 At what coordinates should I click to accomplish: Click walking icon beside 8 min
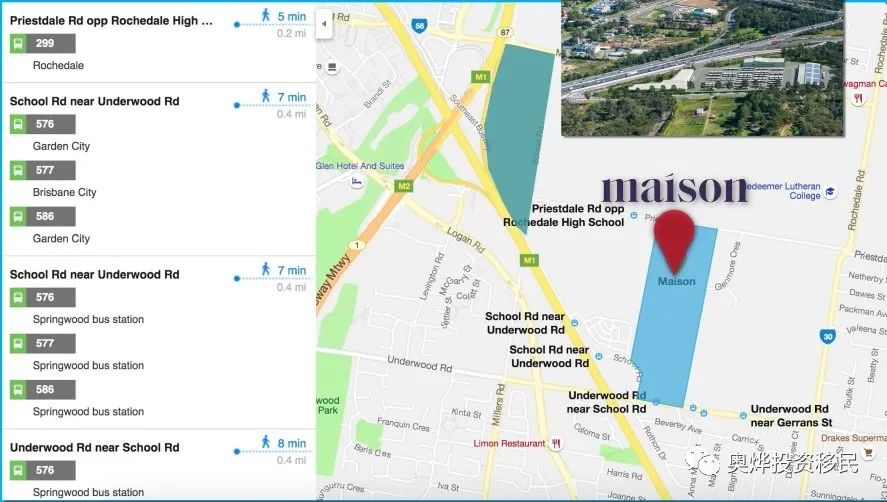click(x=265, y=442)
